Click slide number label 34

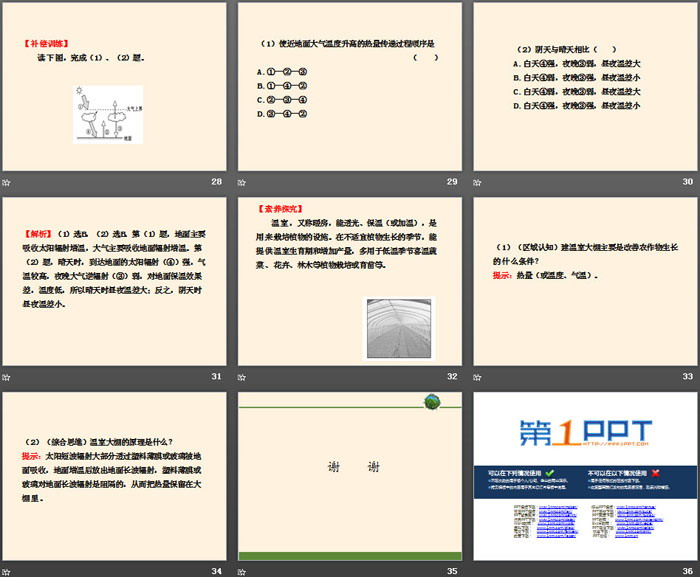217,571
